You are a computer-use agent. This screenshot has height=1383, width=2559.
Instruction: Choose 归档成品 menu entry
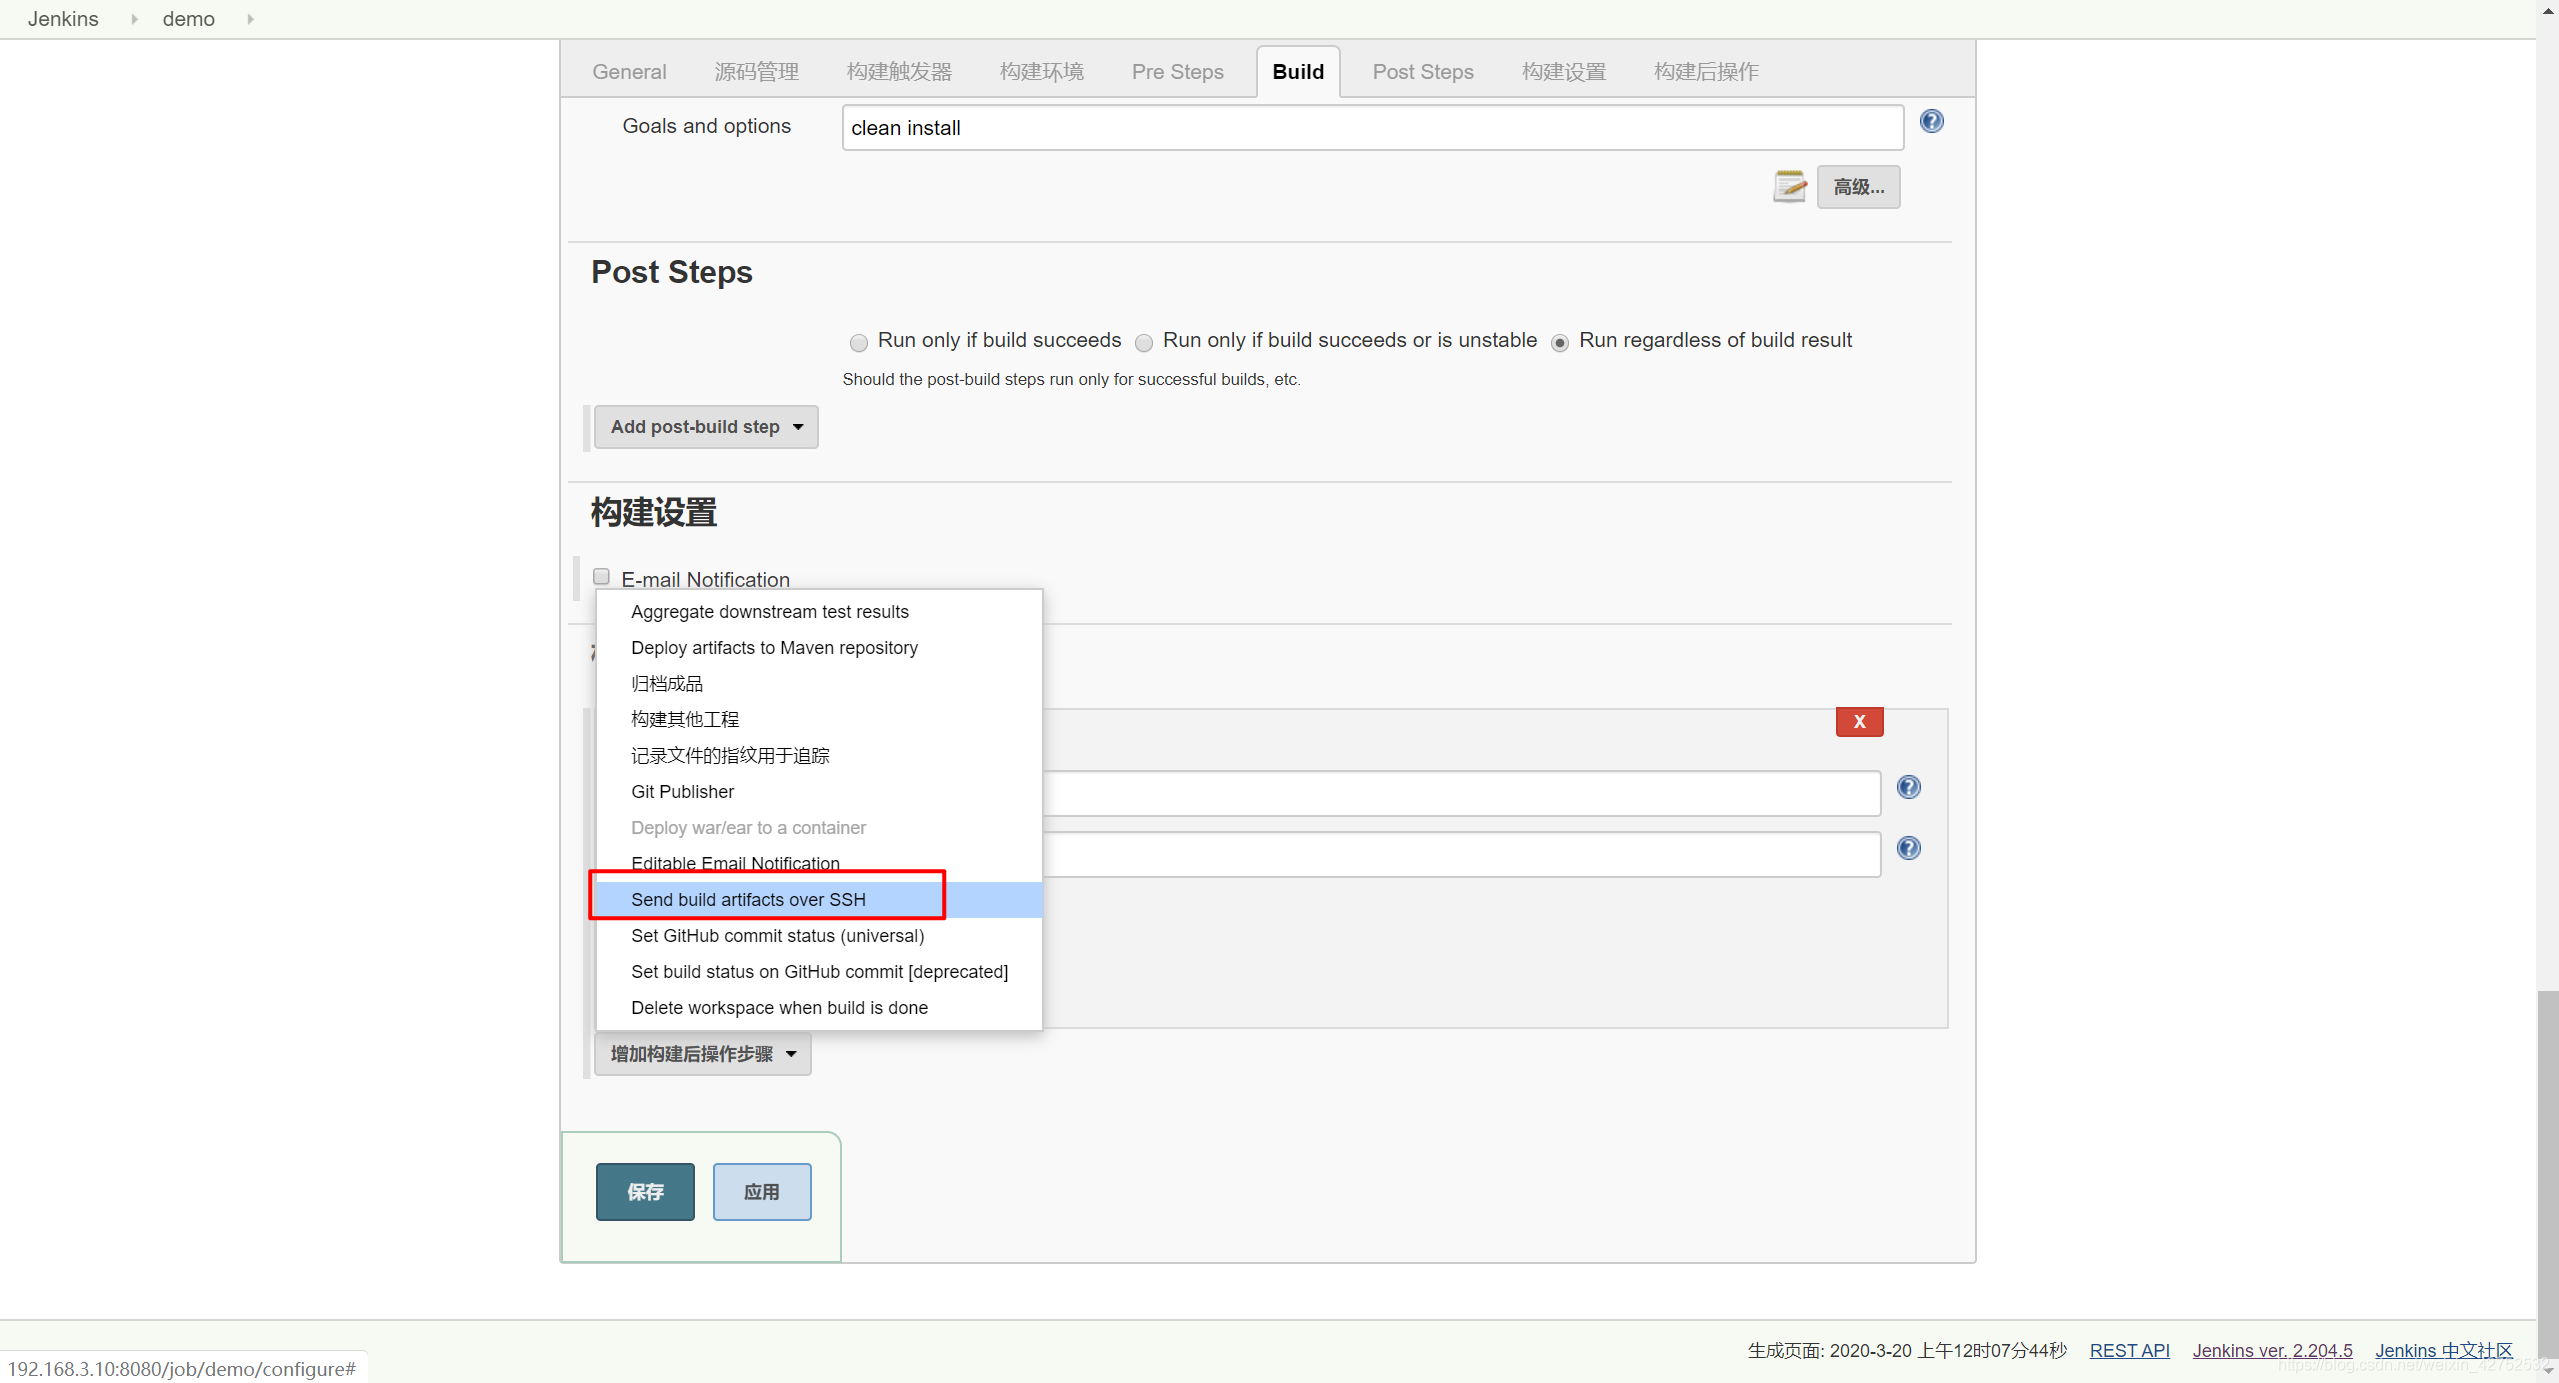(819, 684)
